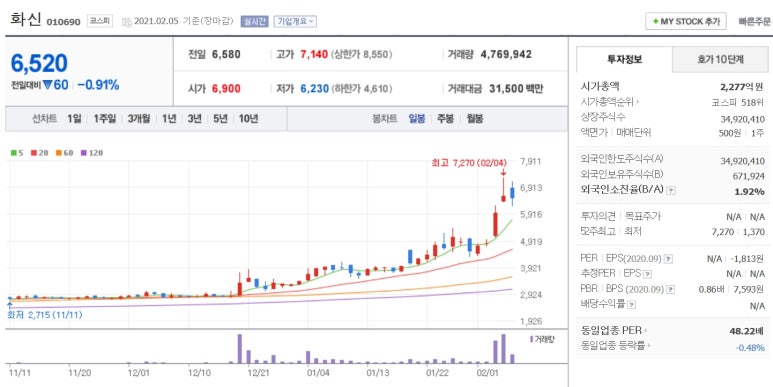Expand the 동일업종 PER arrow link
This screenshot has width=773, height=387.
[x=646, y=330]
